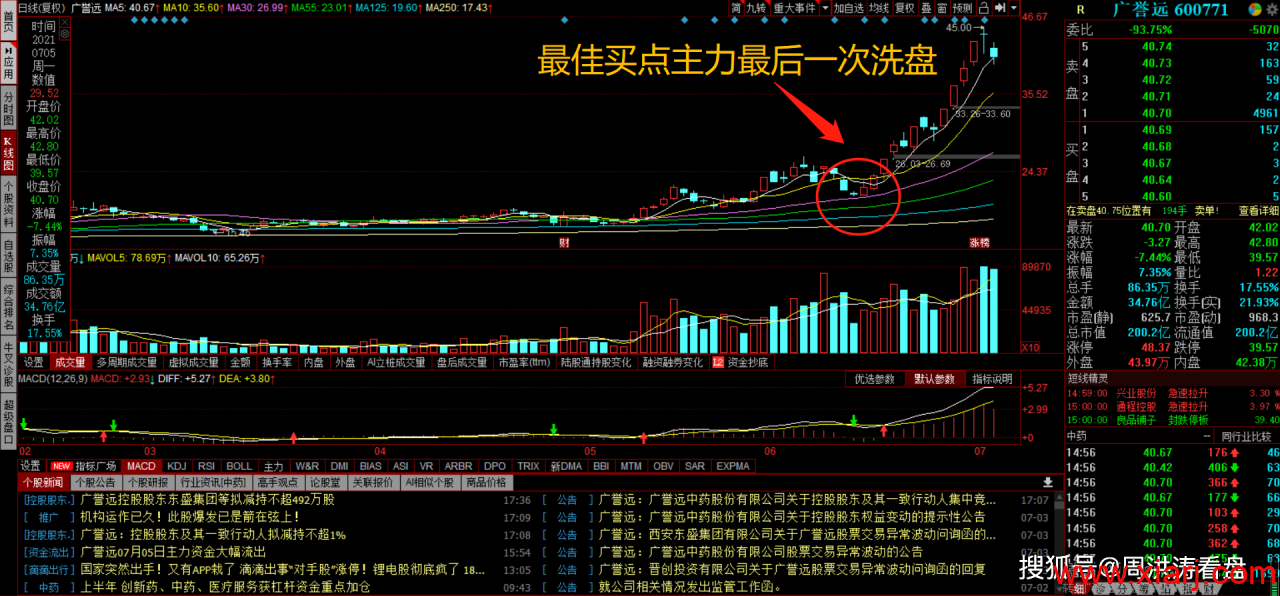Click sell level 5 price 40.74
Viewport: 1280px width, 596px height.
(x=1156, y=46)
